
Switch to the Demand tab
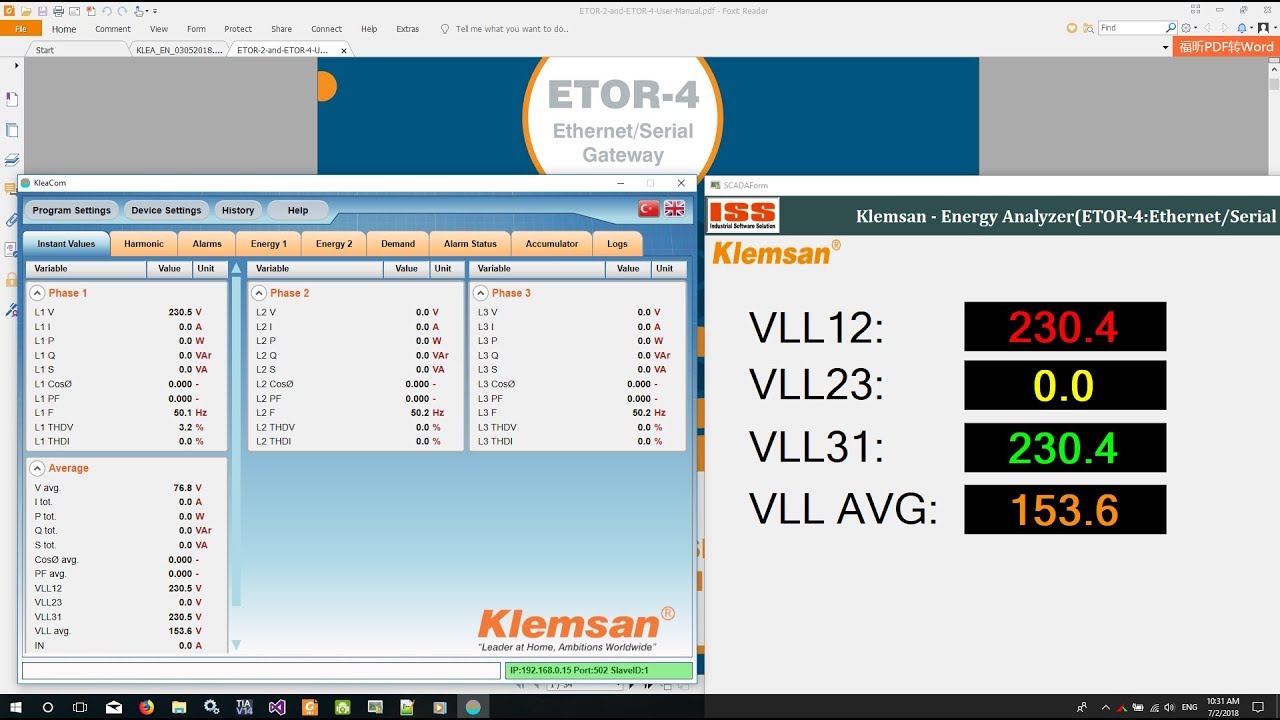[398, 244]
